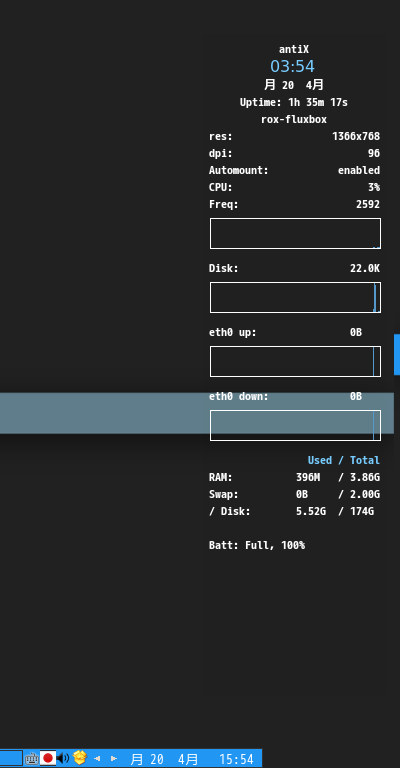Select the active window slot in taskbar

coord(11,758)
